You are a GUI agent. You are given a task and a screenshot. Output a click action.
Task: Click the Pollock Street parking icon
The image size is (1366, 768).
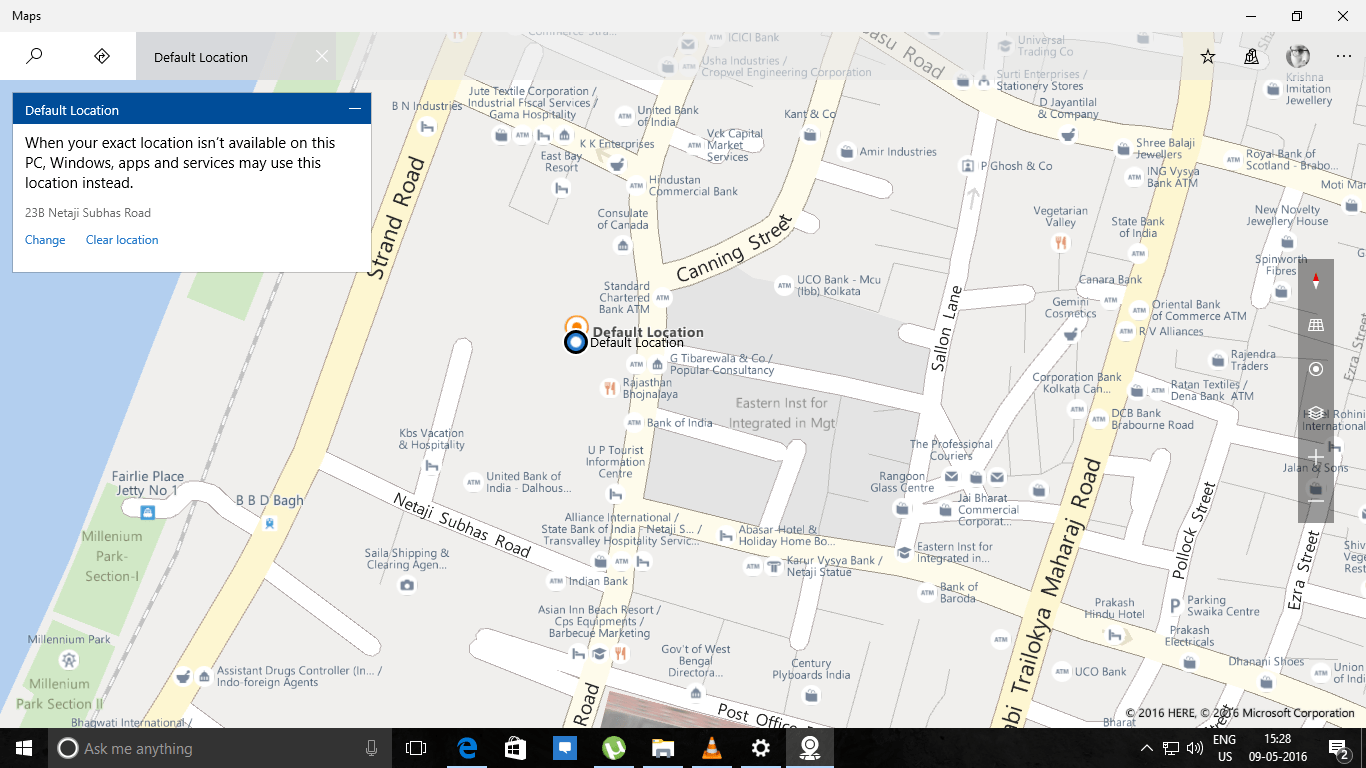(1174, 606)
